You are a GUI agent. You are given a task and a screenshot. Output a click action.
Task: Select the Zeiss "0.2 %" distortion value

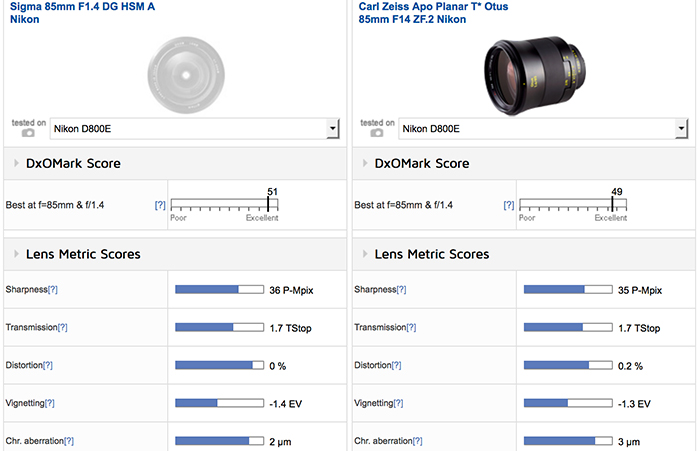coord(630,366)
